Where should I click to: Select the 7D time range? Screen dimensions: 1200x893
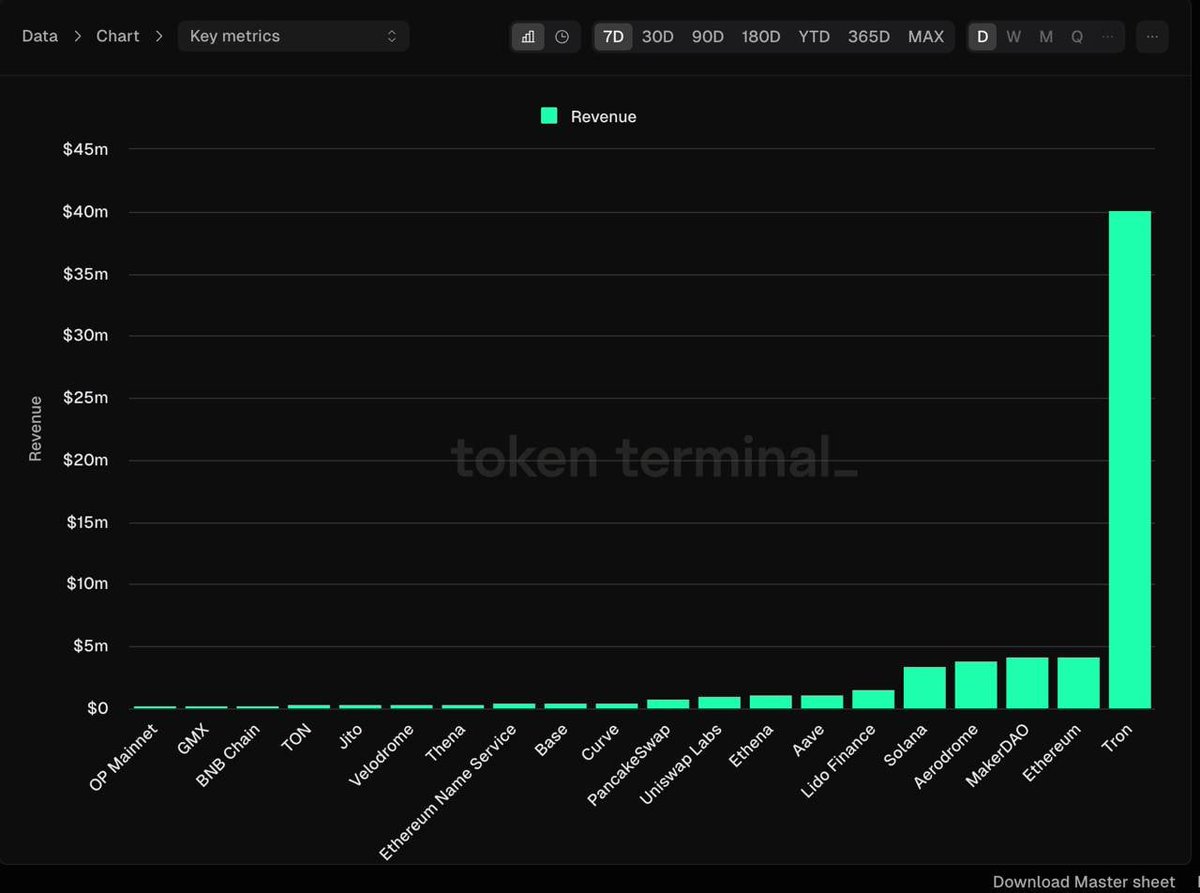pyautogui.click(x=613, y=37)
